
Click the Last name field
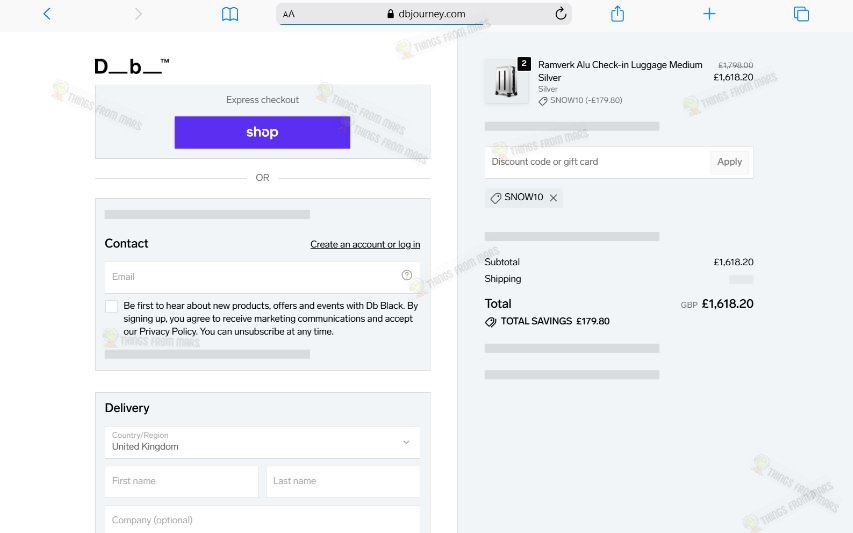tap(343, 481)
